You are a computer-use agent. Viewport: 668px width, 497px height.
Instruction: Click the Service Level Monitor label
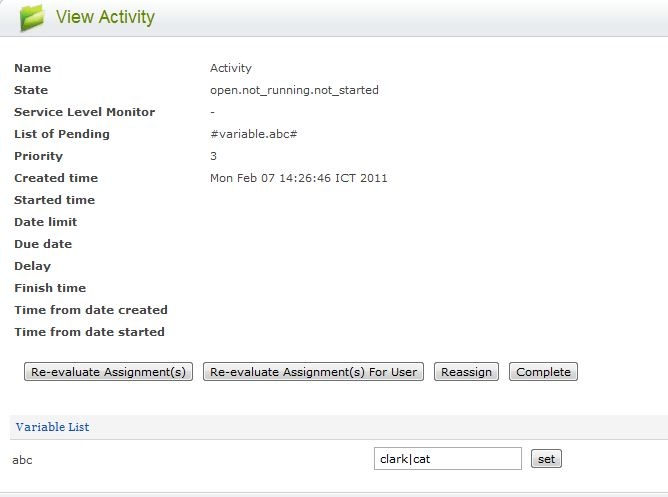(x=84, y=112)
